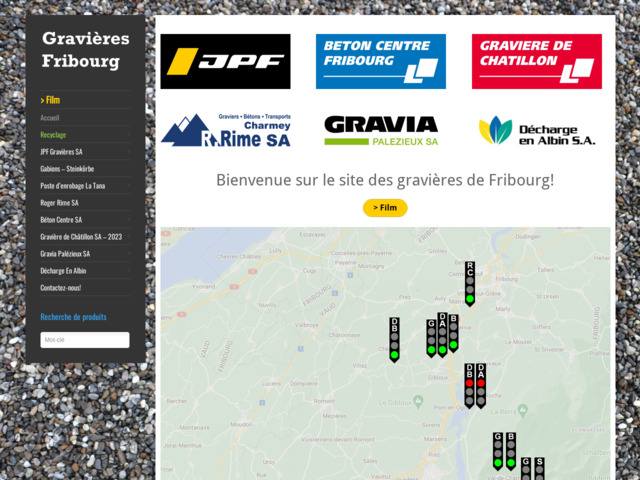Navigate to Contactez-nous! in the sidebar

click(61, 288)
